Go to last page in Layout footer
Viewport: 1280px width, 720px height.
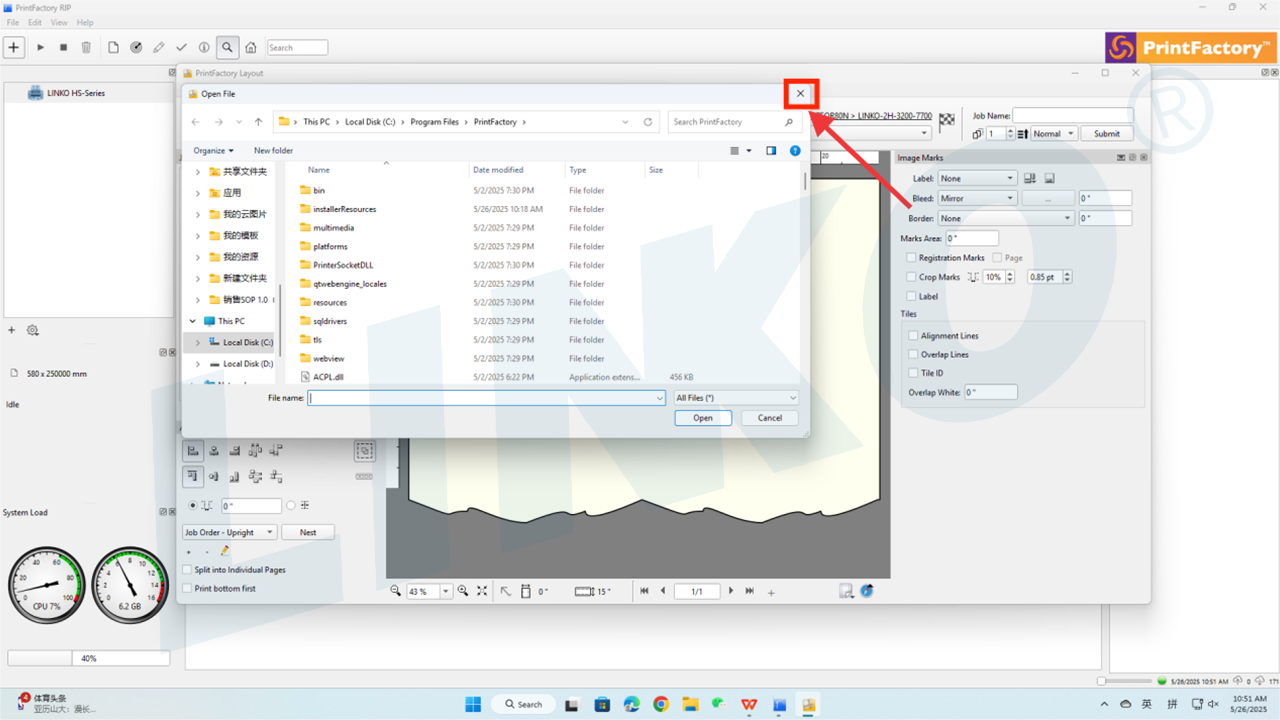[749, 591]
